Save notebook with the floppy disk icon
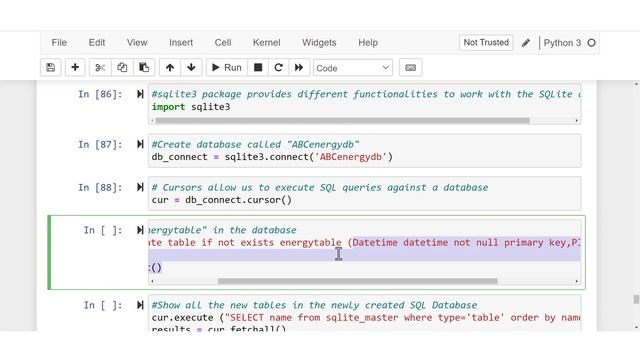The width and height of the screenshot is (640, 360). pyautogui.click(x=51, y=67)
